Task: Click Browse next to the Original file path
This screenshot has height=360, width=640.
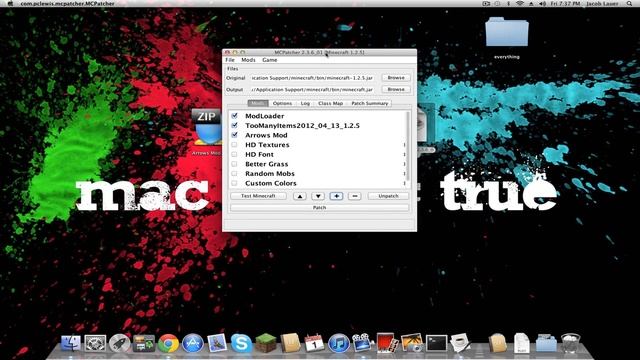Action: click(x=396, y=78)
